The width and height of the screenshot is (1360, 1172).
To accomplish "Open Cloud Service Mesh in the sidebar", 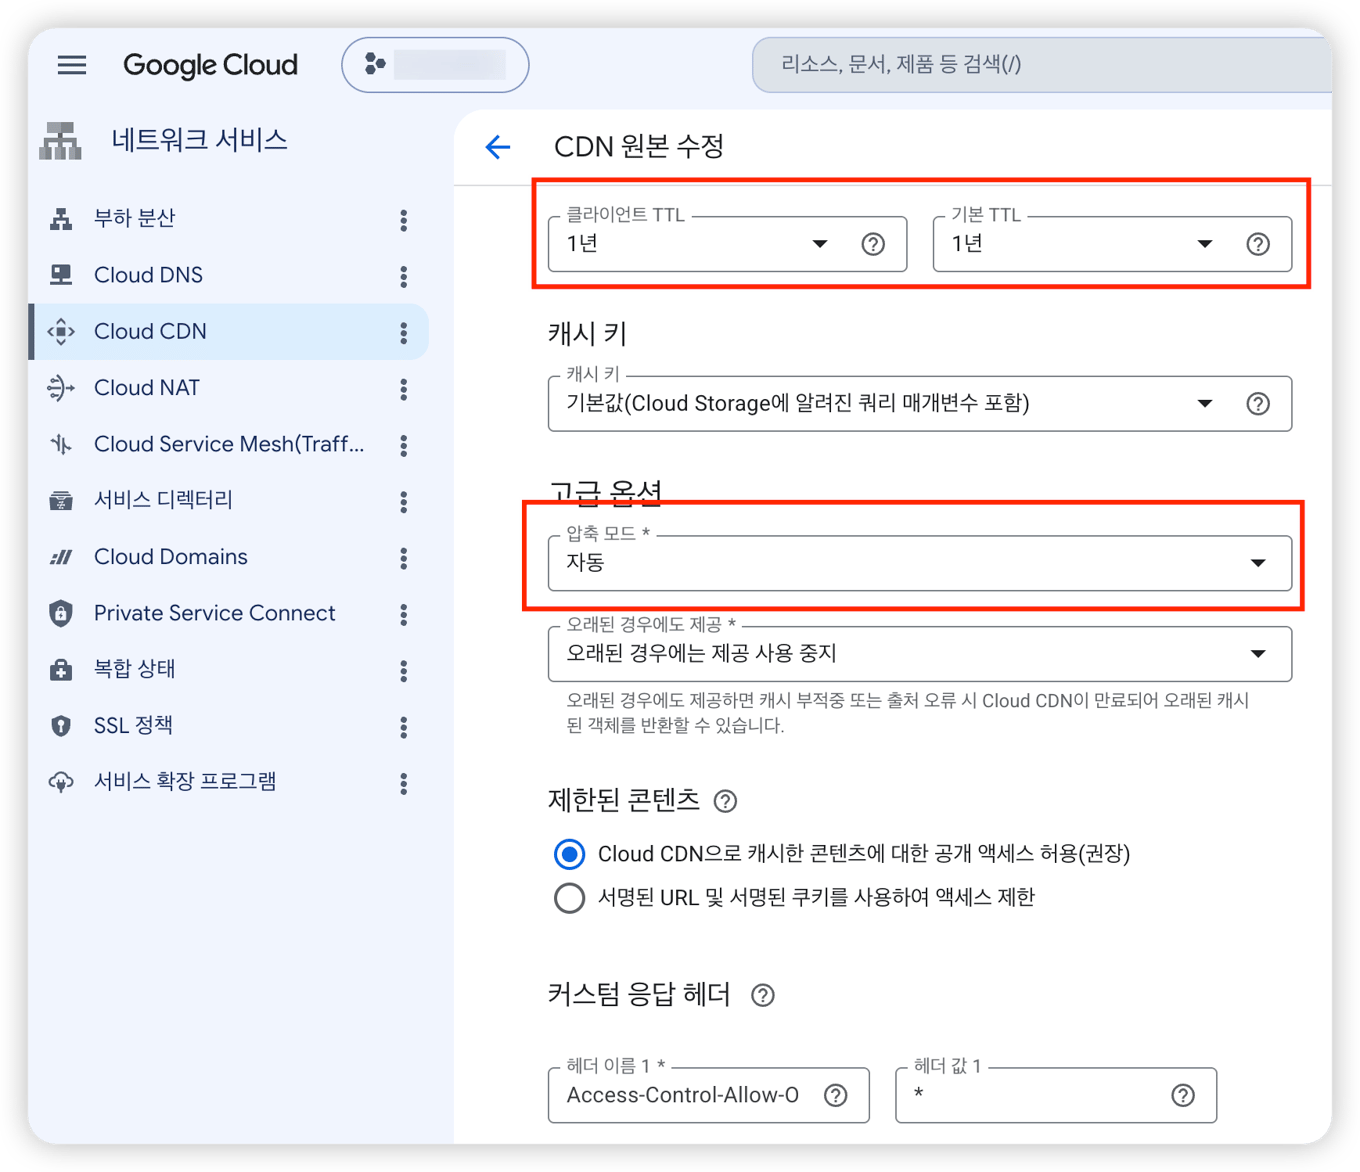I will tap(229, 444).
